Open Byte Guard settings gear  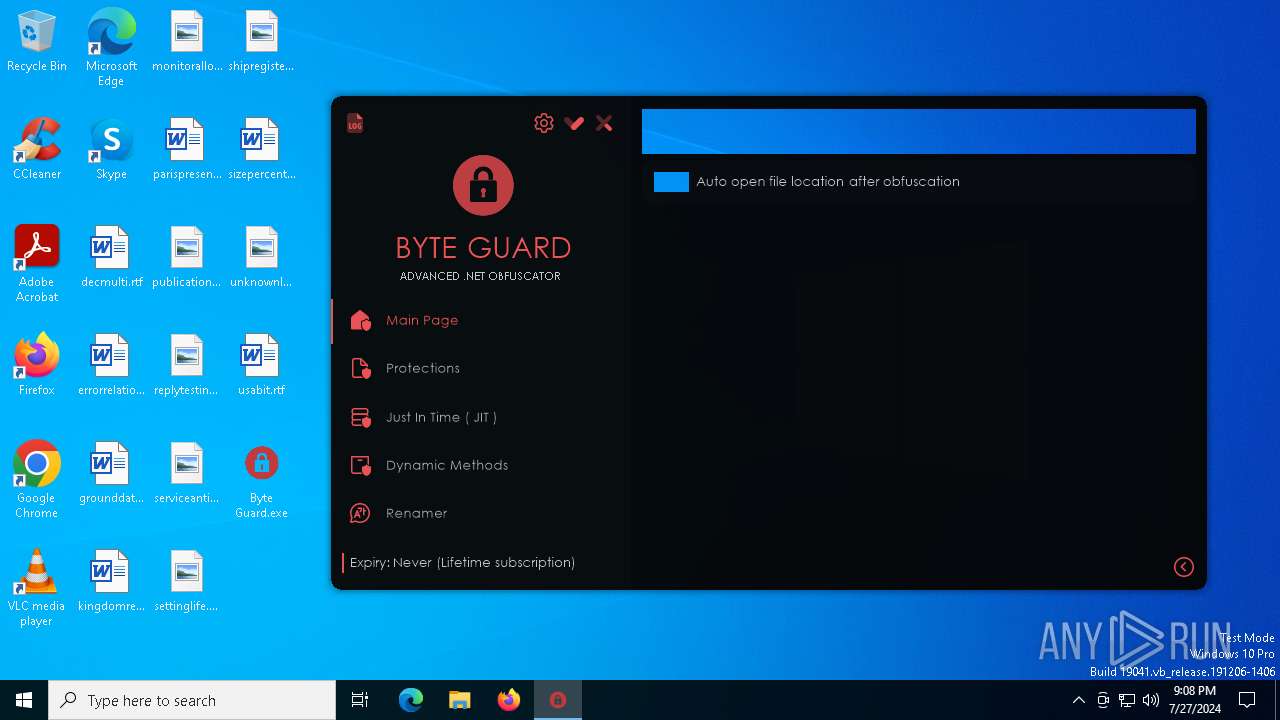(x=544, y=123)
